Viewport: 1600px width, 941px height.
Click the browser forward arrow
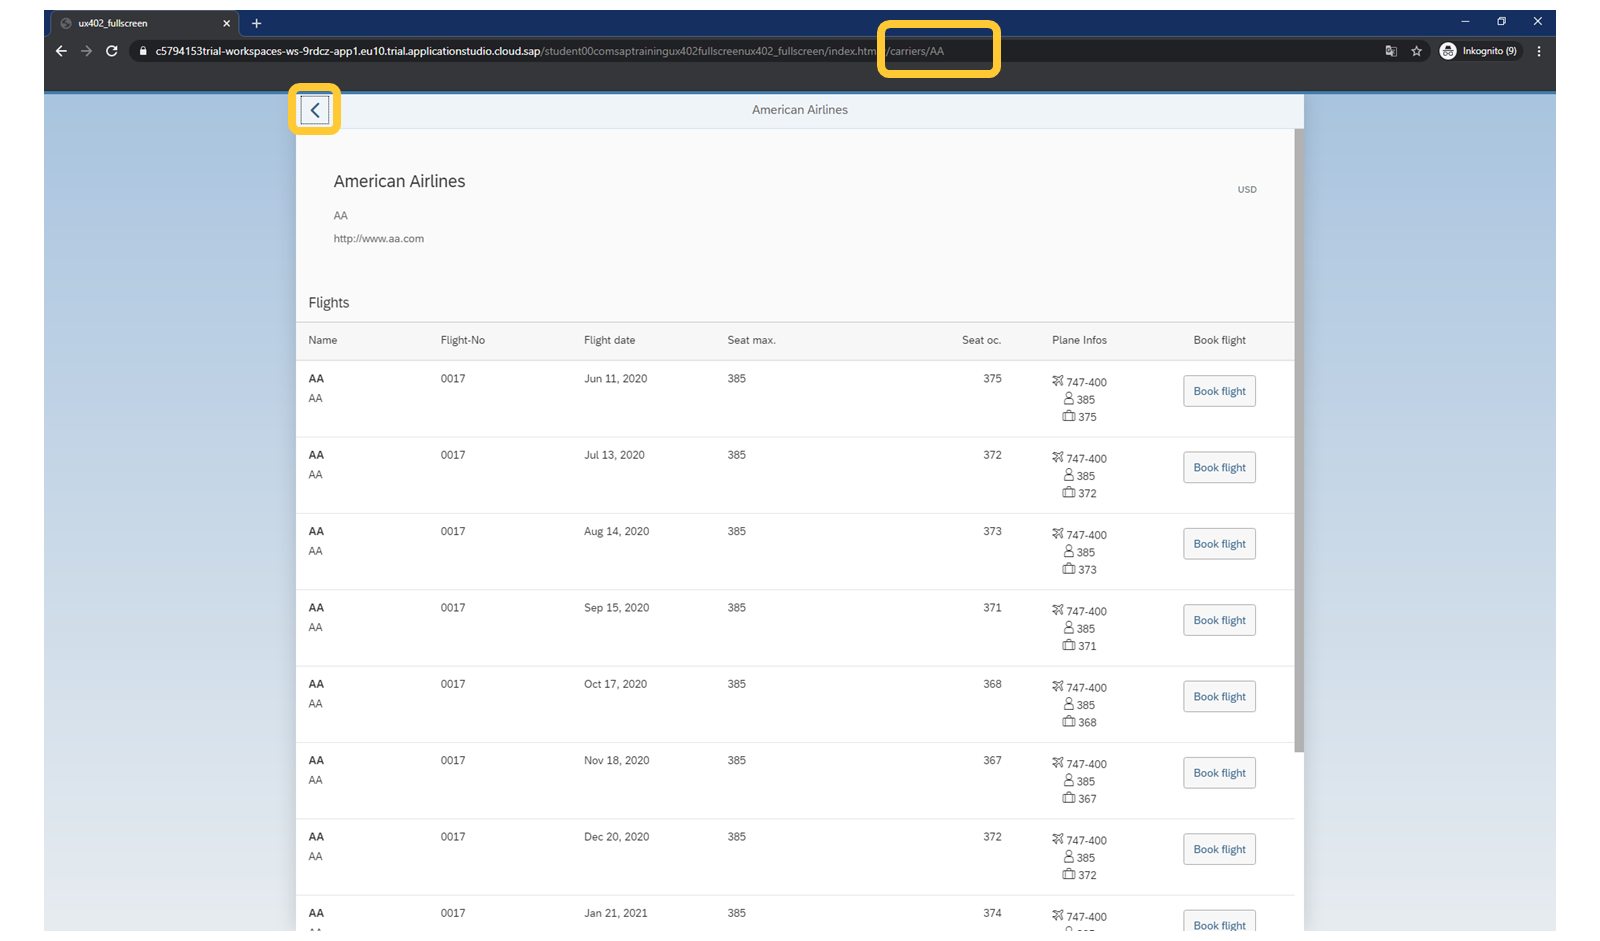[x=86, y=51]
